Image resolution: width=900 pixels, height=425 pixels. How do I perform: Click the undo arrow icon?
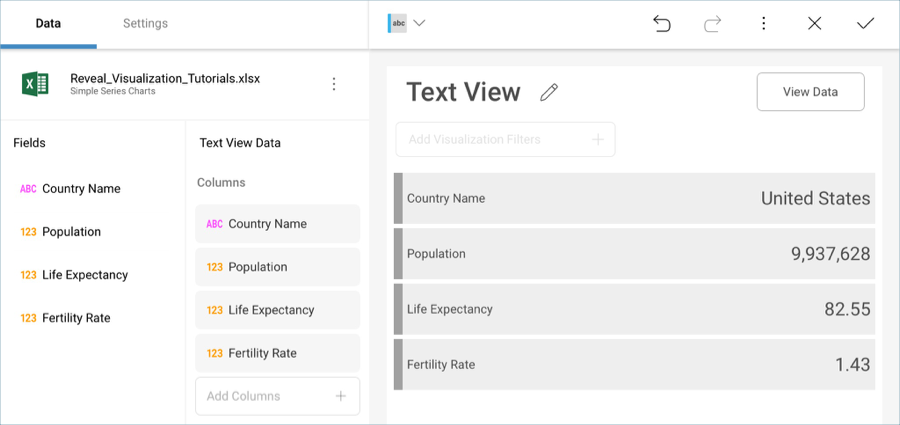(x=661, y=23)
